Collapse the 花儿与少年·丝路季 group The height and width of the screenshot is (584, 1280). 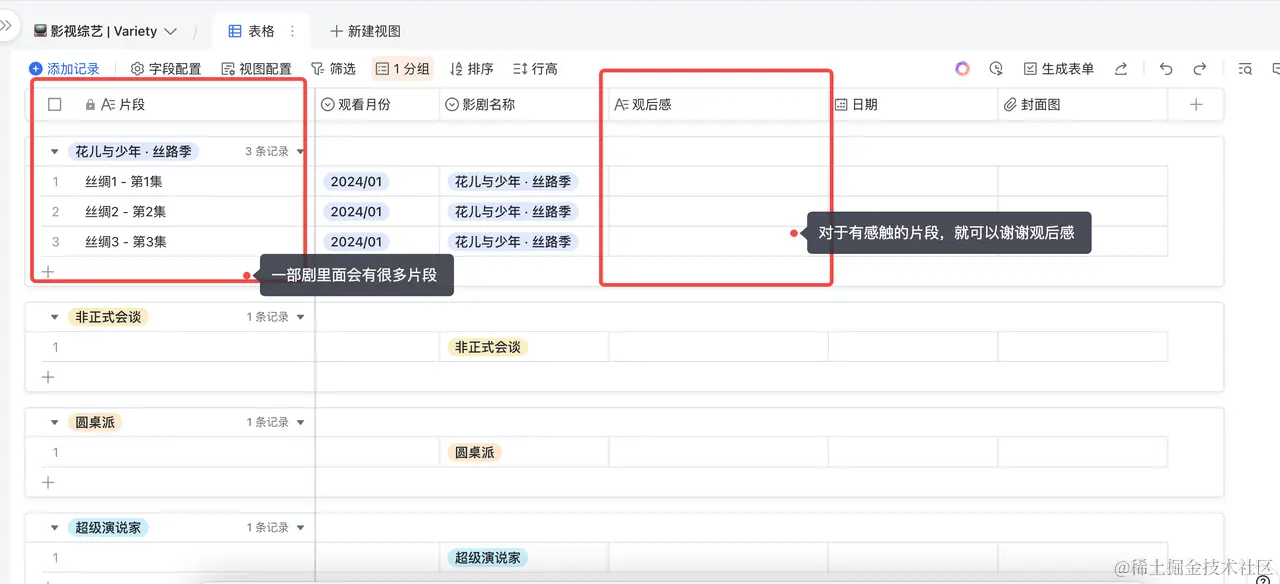[x=54, y=151]
